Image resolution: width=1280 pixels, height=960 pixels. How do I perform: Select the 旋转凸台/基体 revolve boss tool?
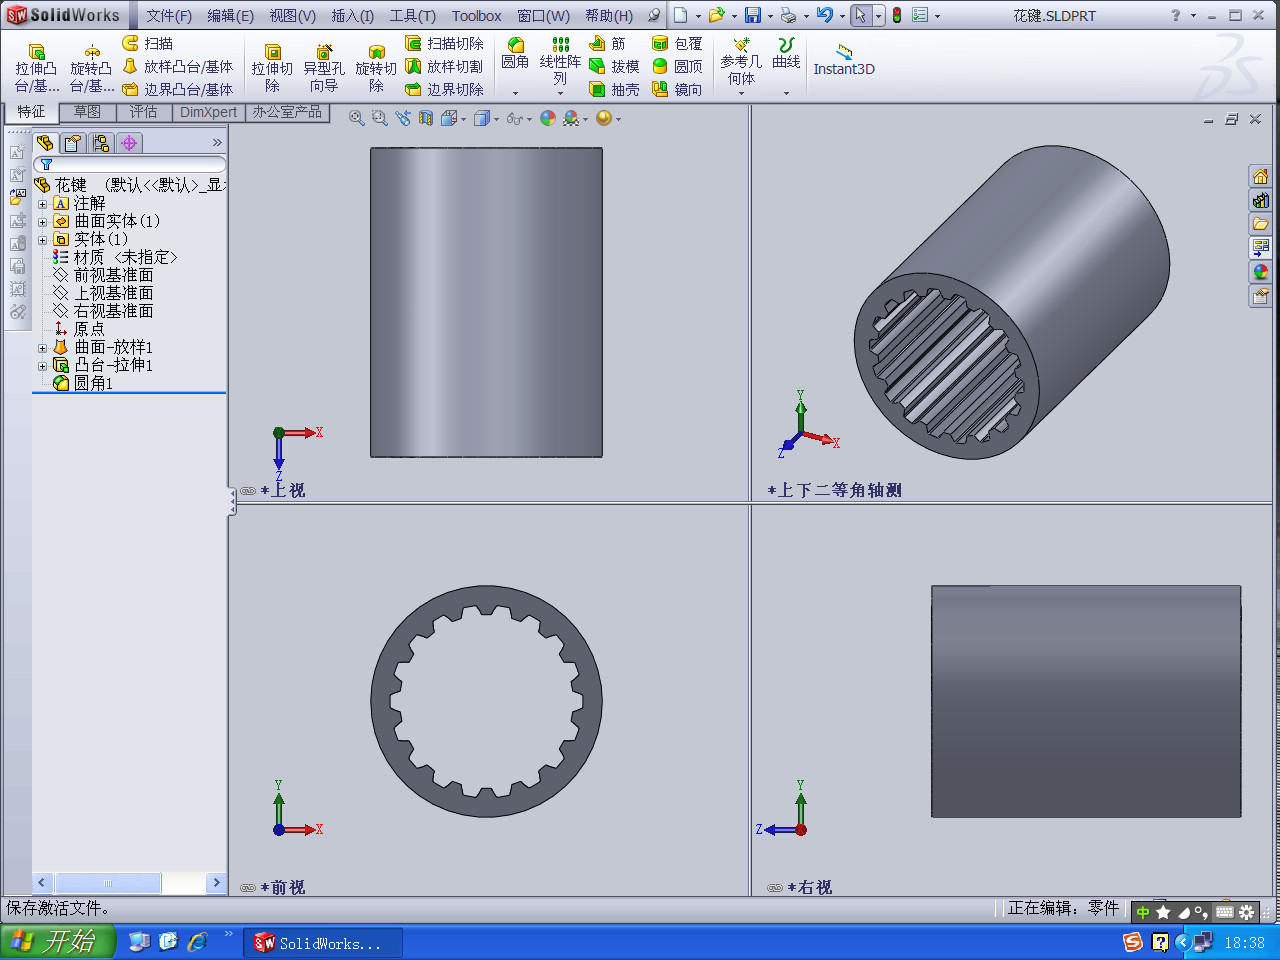coord(91,68)
